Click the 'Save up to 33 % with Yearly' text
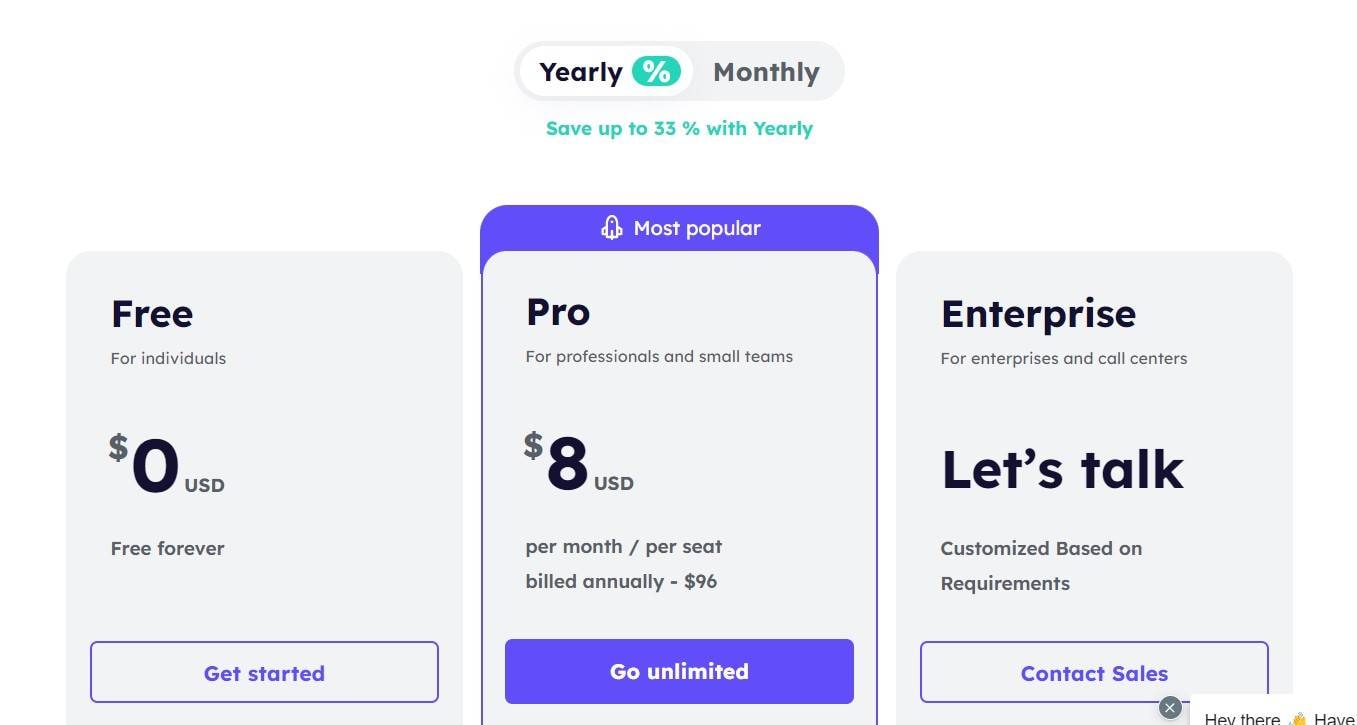 click(x=679, y=128)
